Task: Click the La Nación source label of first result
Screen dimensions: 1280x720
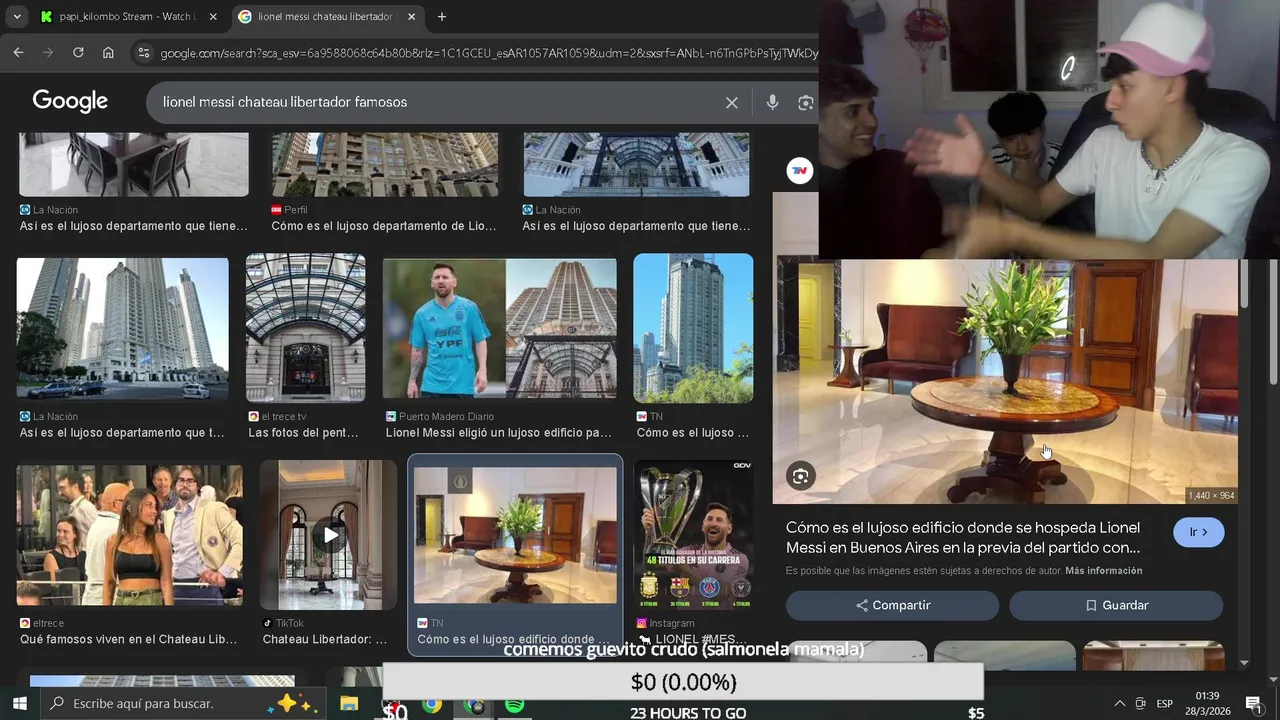Action: (x=49, y=210)
